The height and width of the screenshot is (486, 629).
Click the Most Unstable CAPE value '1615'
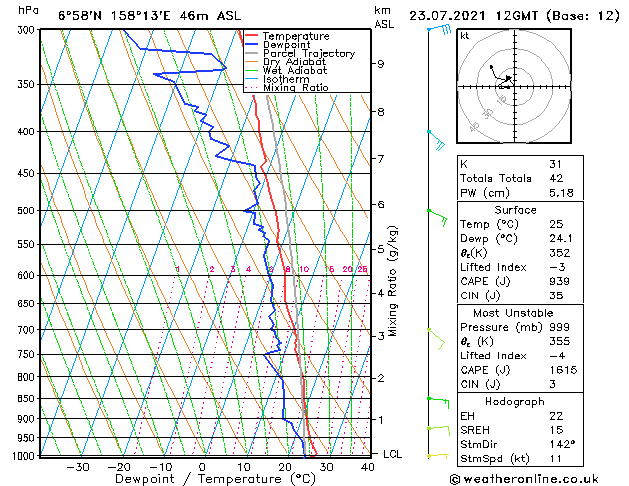(x=563, y=370)
